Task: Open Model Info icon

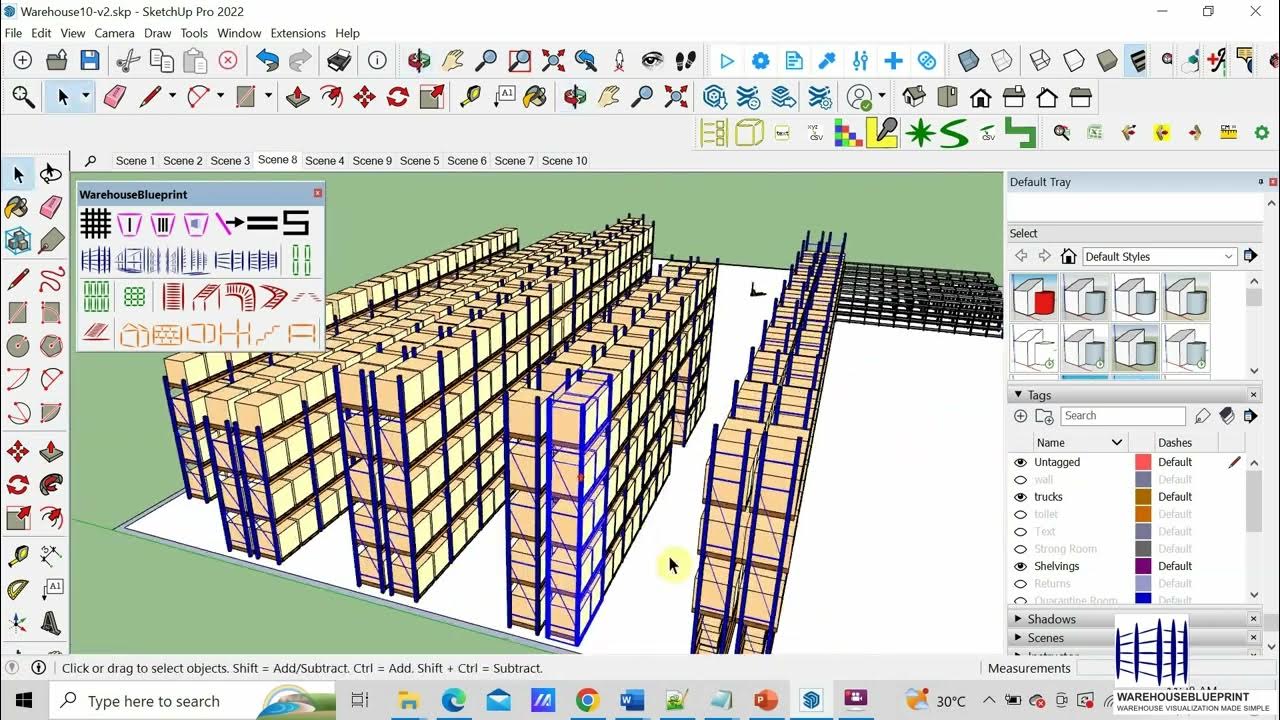Action: [x=377, y=61]
